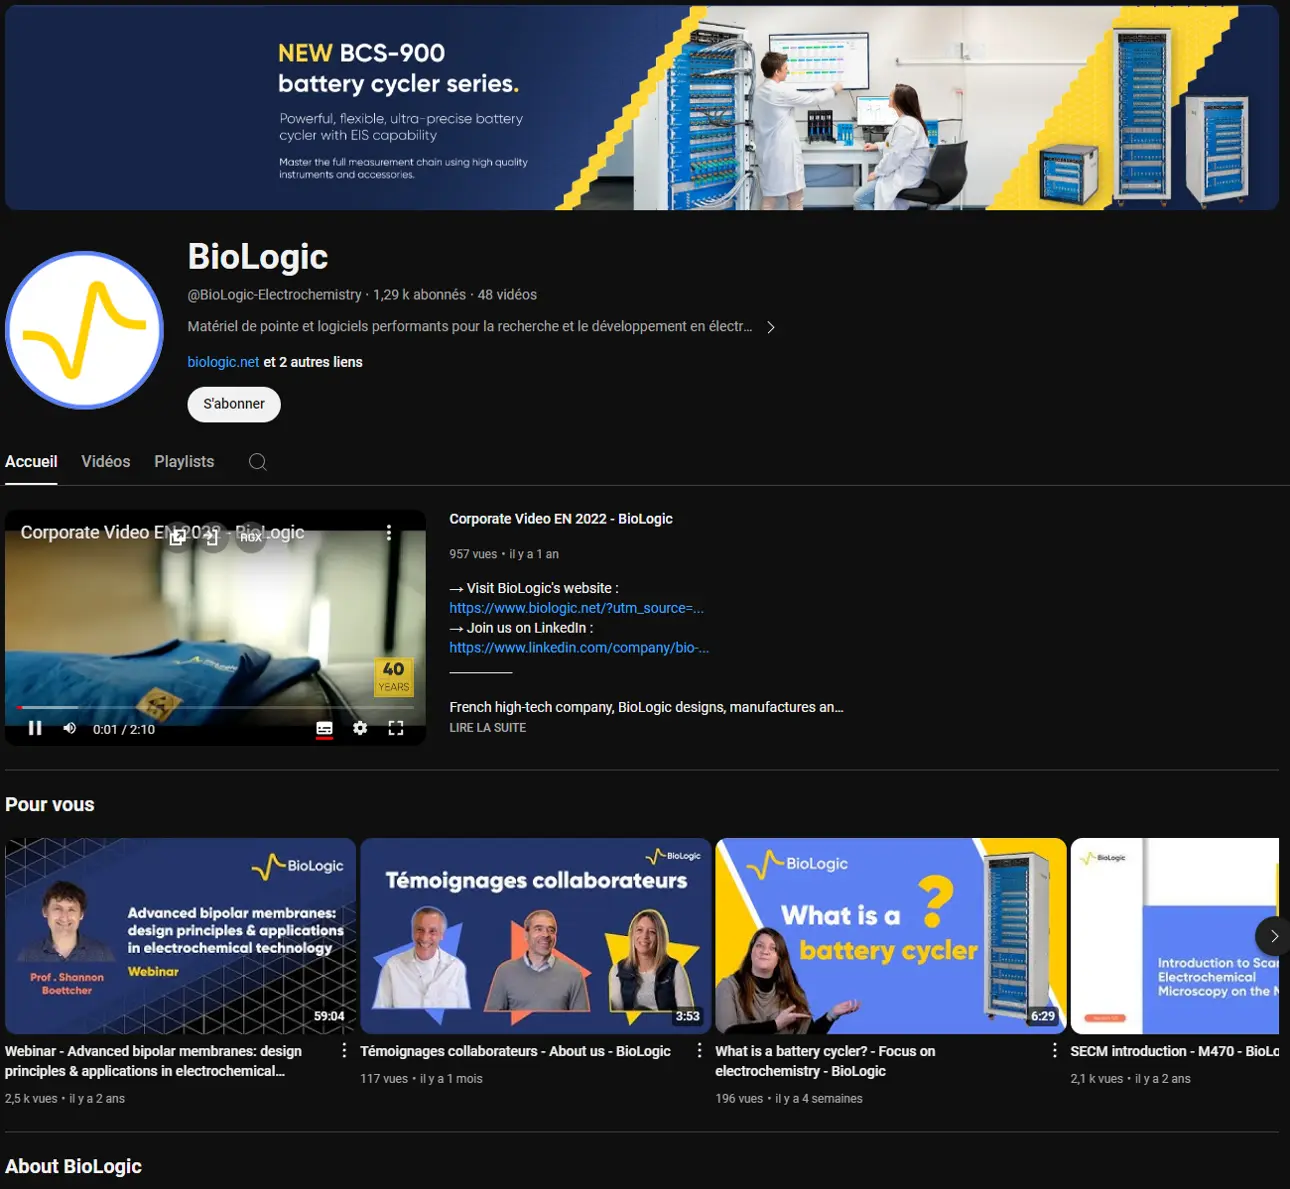This screenshot has width=1290, height=1189.
Task: Mute the video with the speaker icon
Action: click(x=70, y=728)
